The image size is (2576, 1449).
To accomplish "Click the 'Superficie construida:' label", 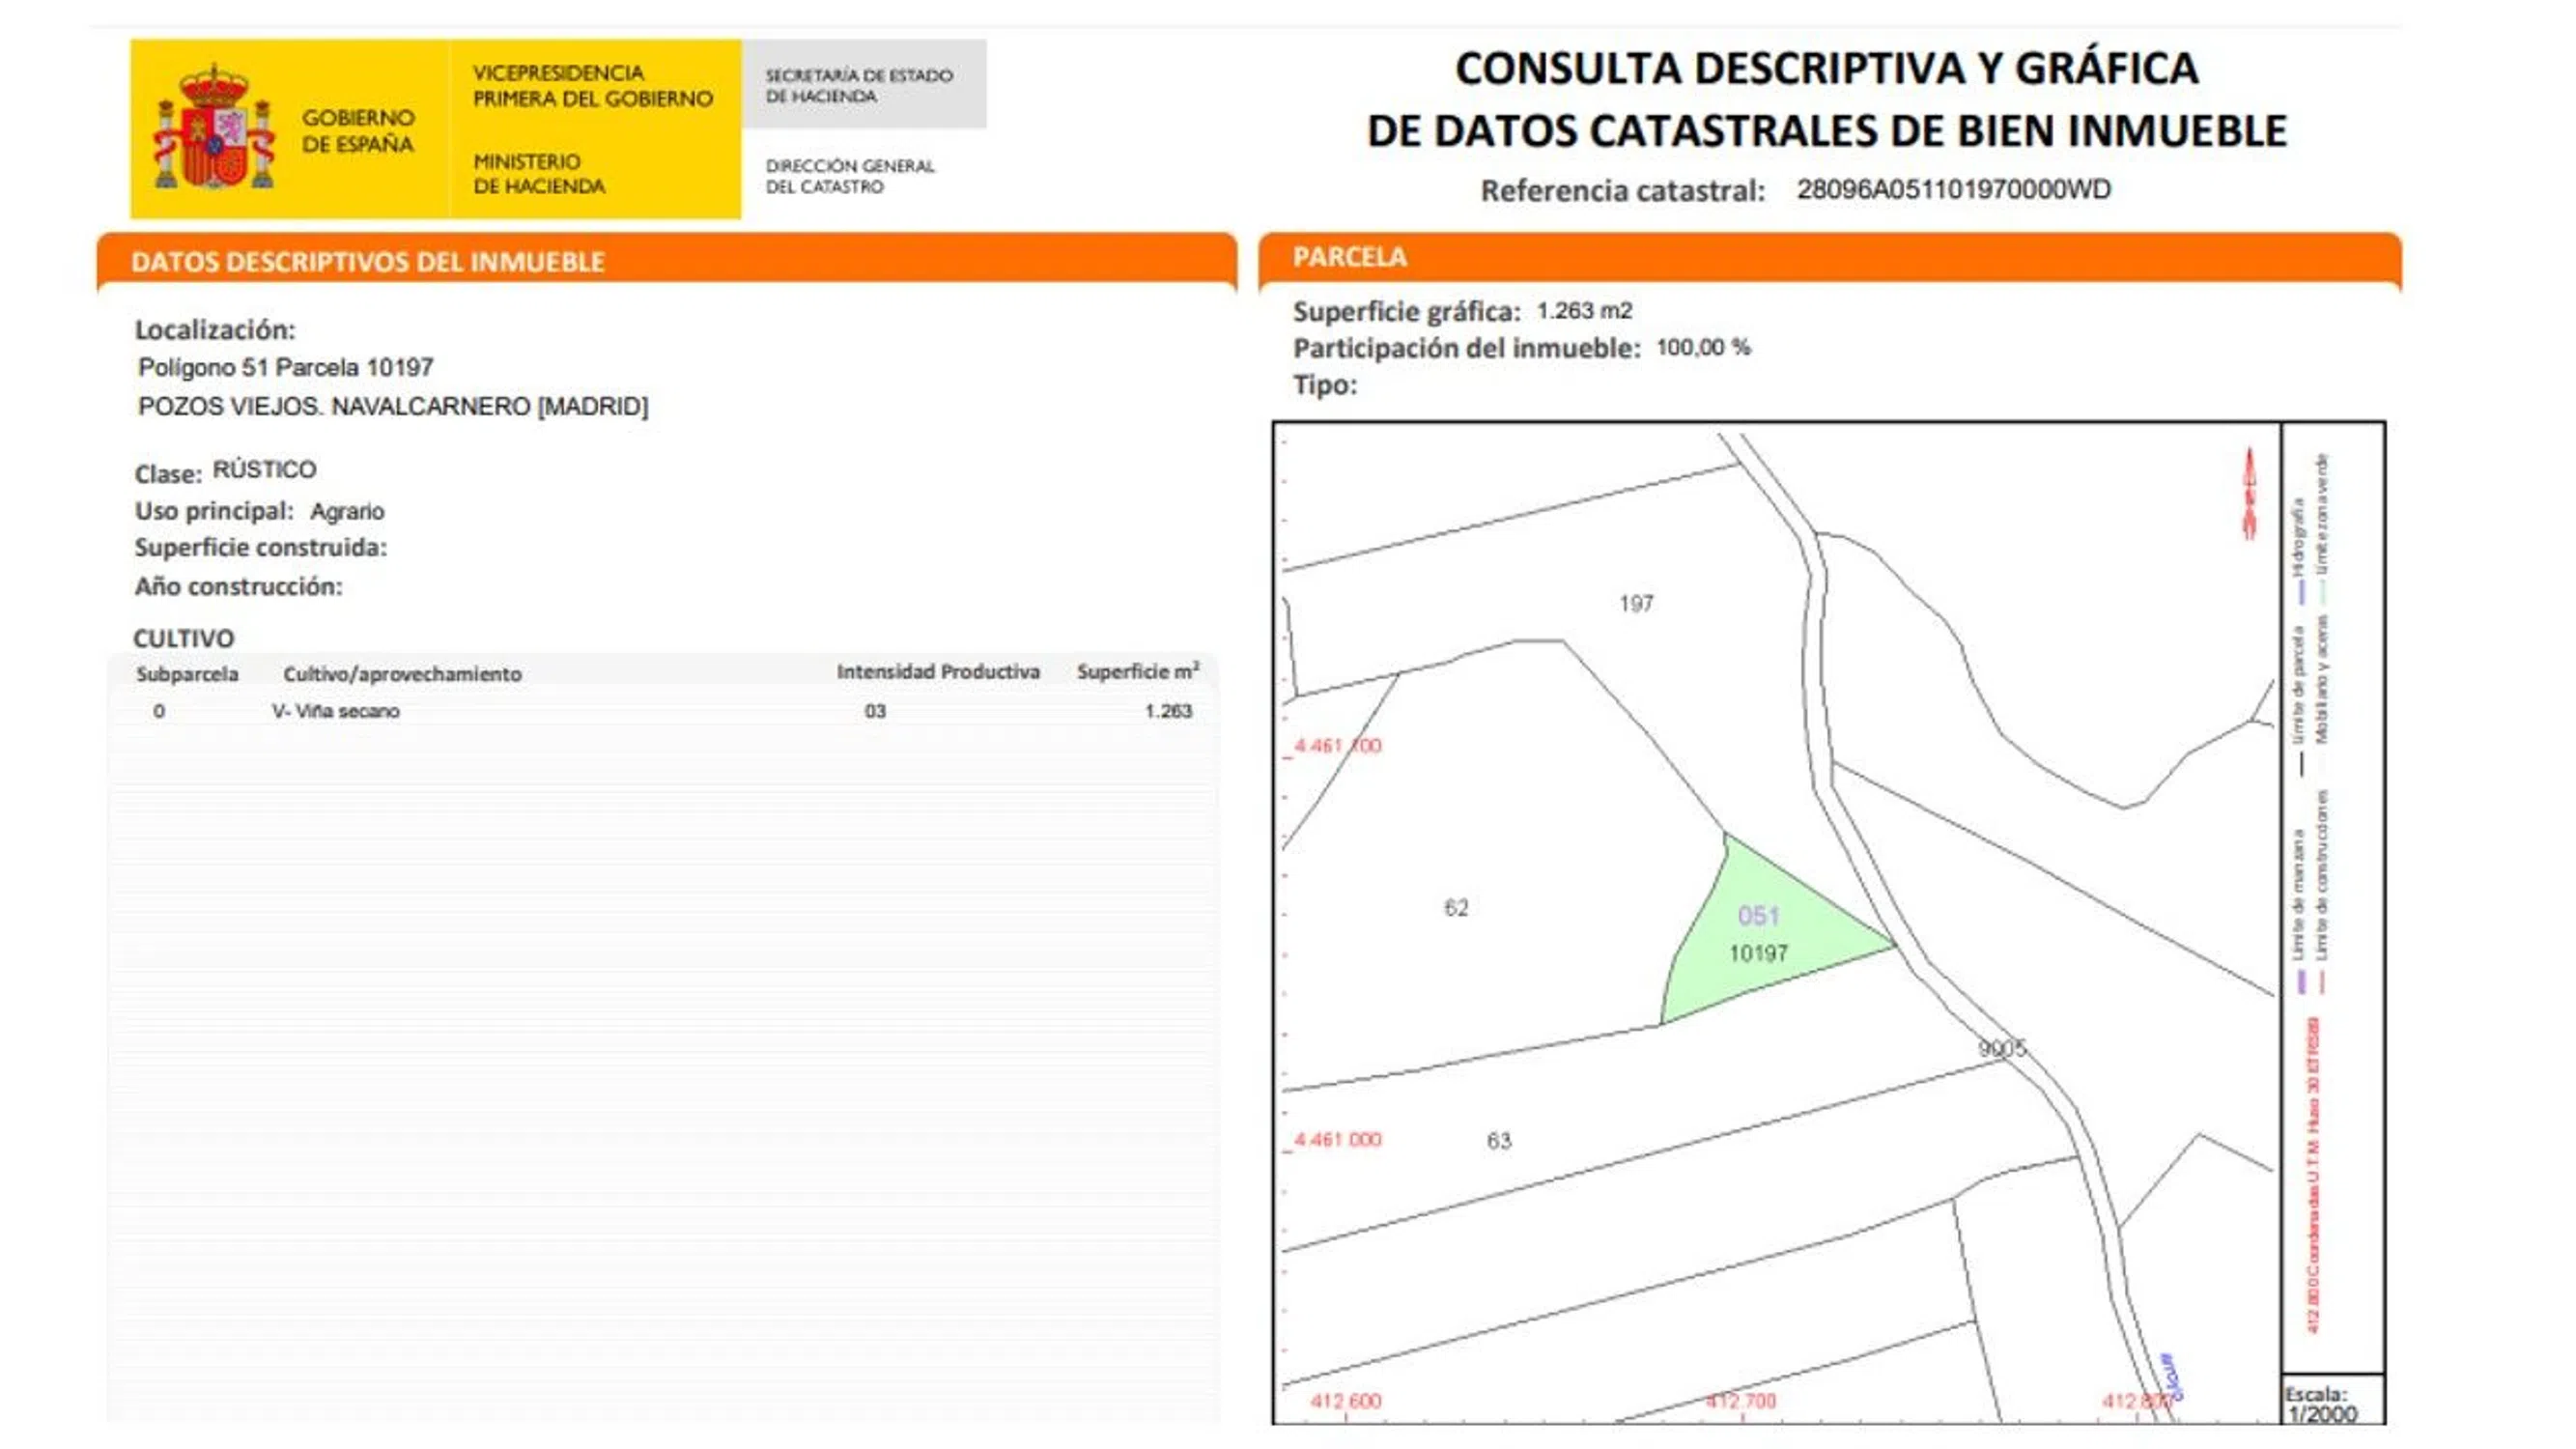I will pos(261,548).
